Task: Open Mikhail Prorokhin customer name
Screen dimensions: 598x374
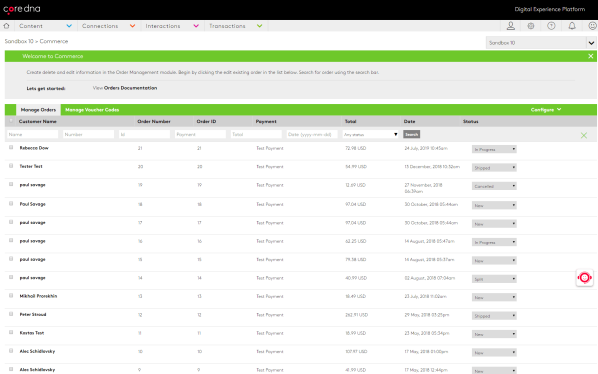Action: pos(38,296)
